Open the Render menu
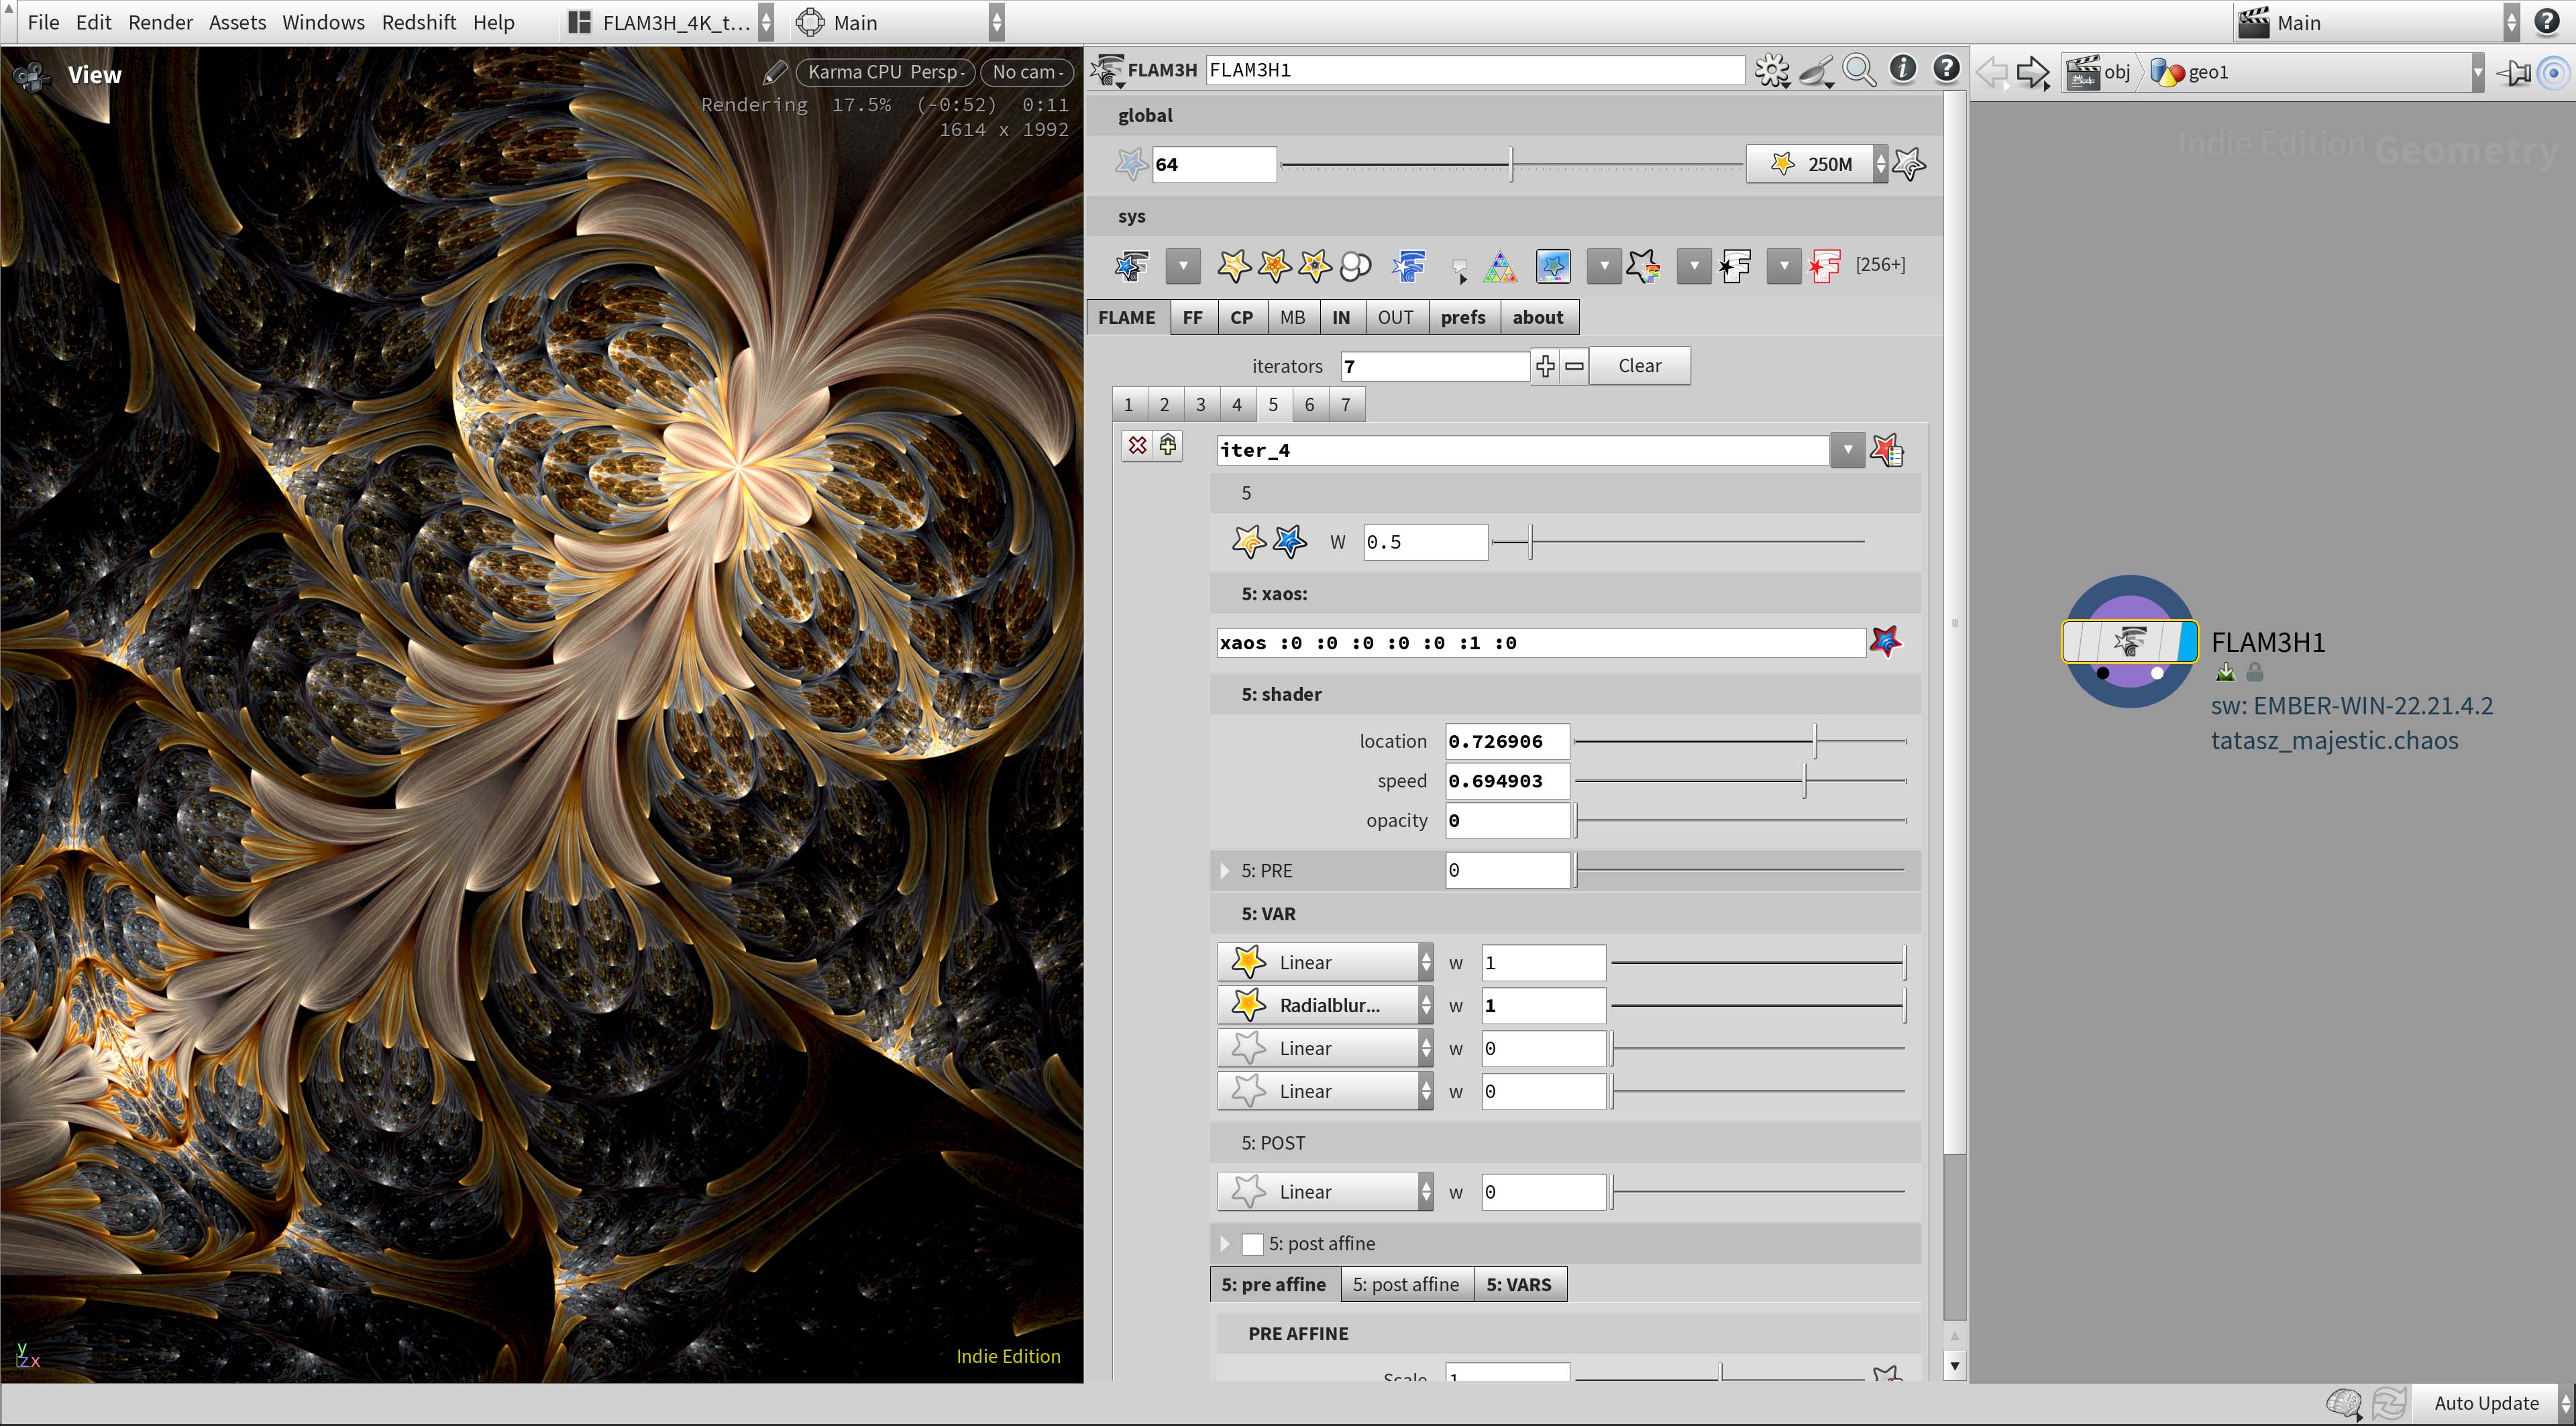This screenshot has width=2576, height=1426. coord(160,22)
